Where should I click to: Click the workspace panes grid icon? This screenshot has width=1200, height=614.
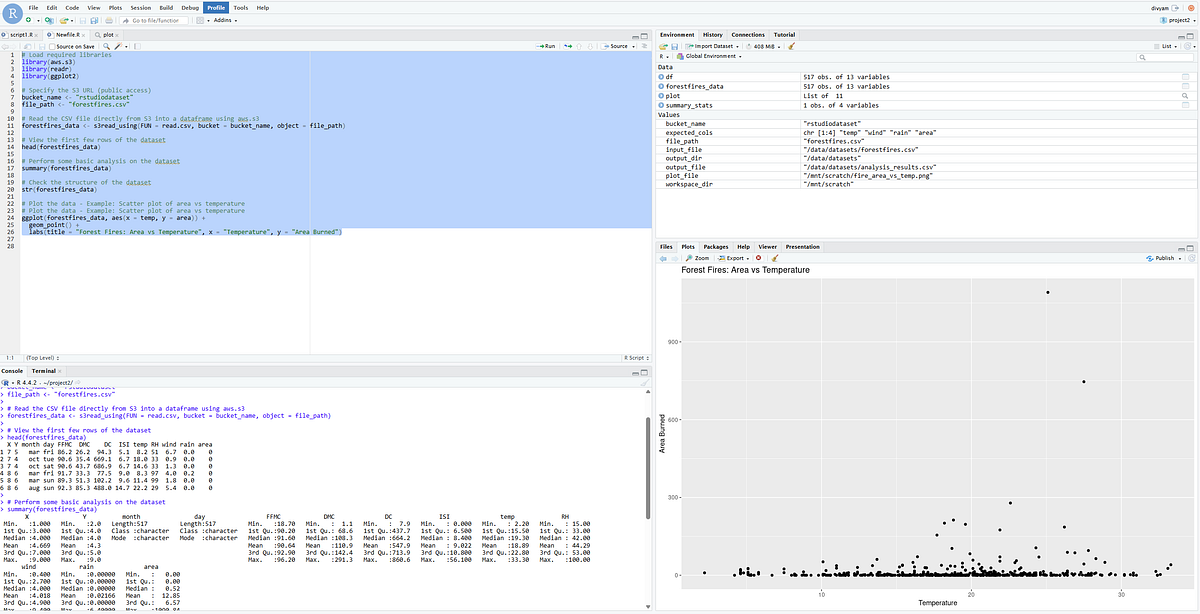pyautogui.click(x=199, y=20)
